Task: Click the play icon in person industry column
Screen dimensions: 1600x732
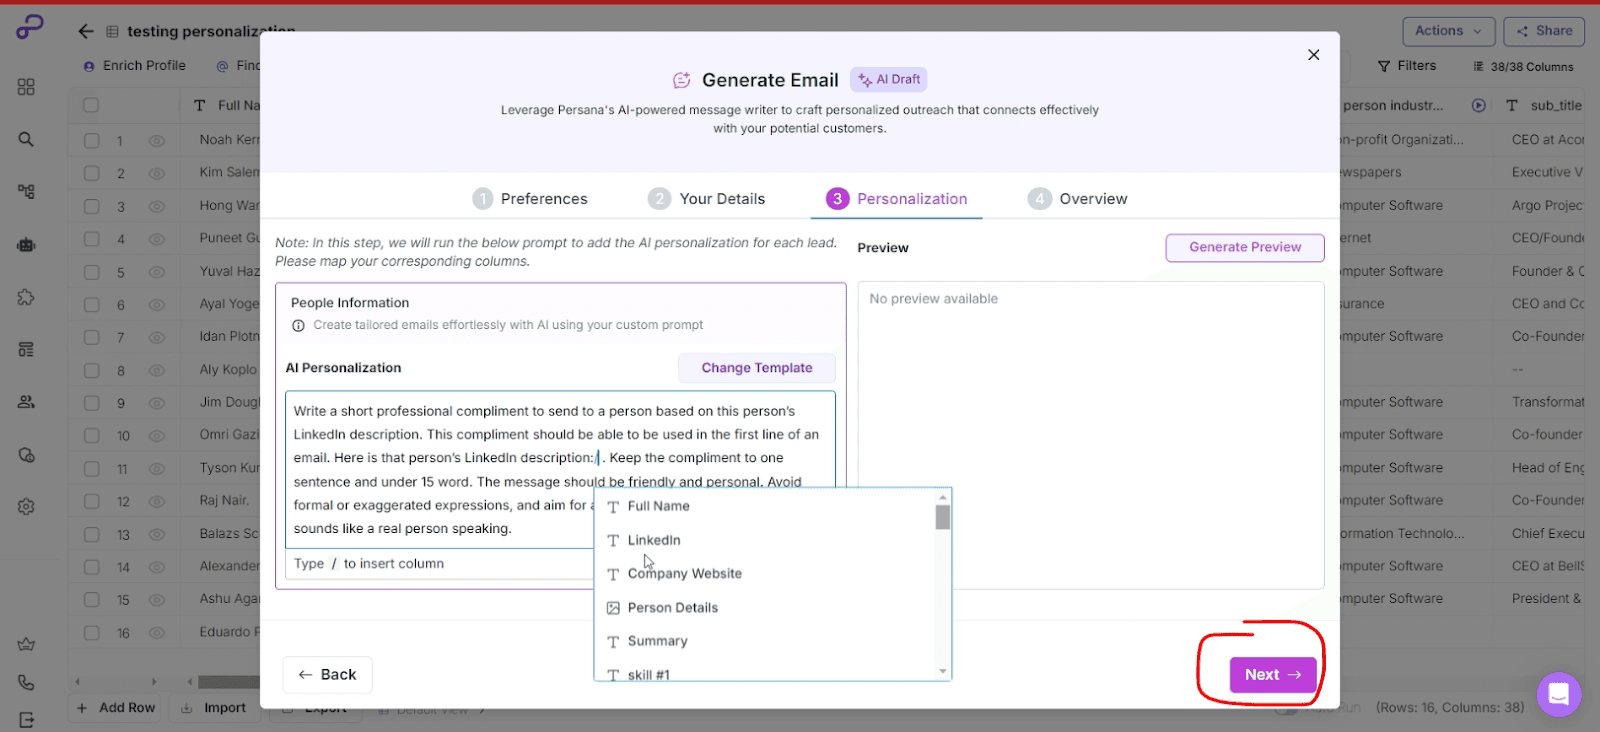Action: point(1478,105)
